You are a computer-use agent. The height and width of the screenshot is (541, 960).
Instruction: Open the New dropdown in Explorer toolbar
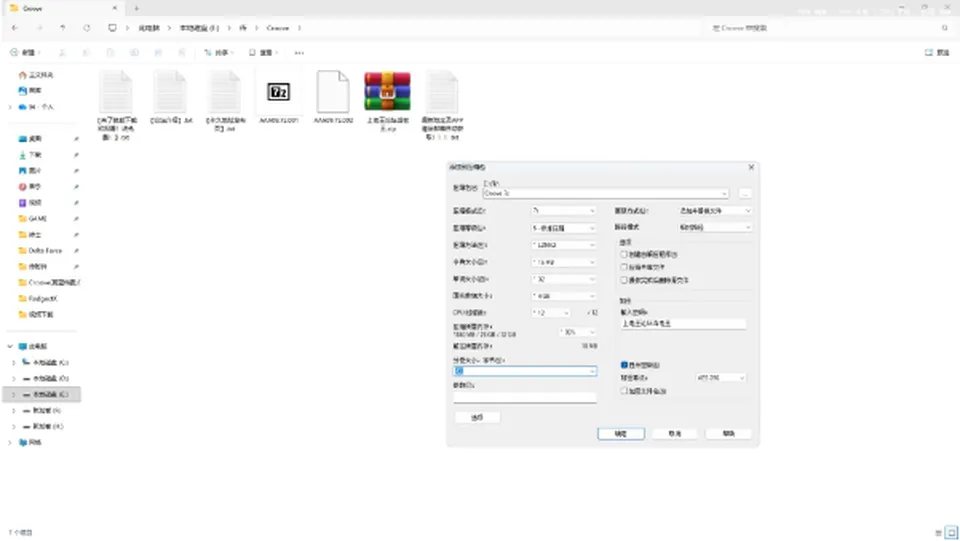24,53
